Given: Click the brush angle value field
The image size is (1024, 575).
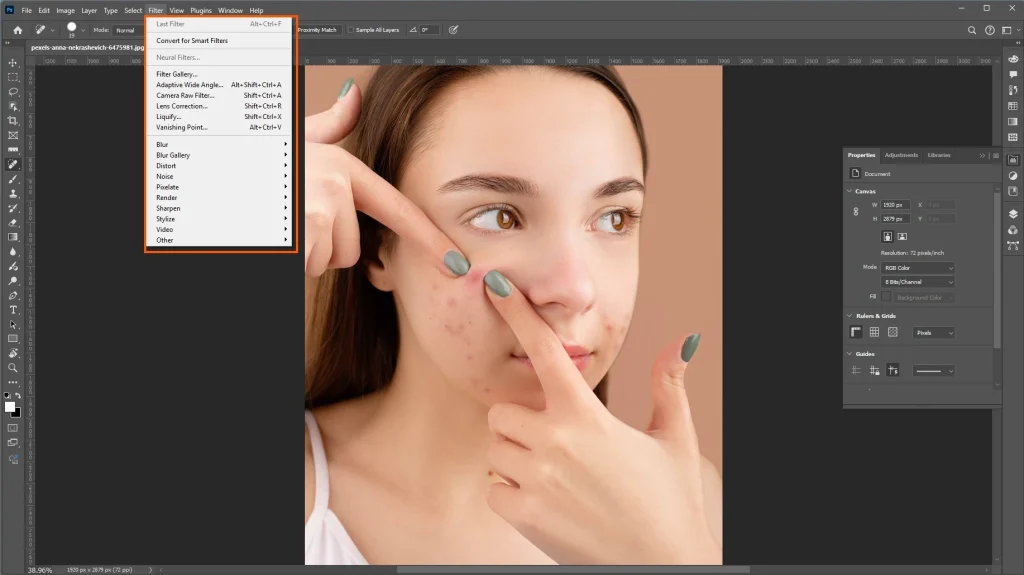Looking at the screenshot, I should 429,30.
